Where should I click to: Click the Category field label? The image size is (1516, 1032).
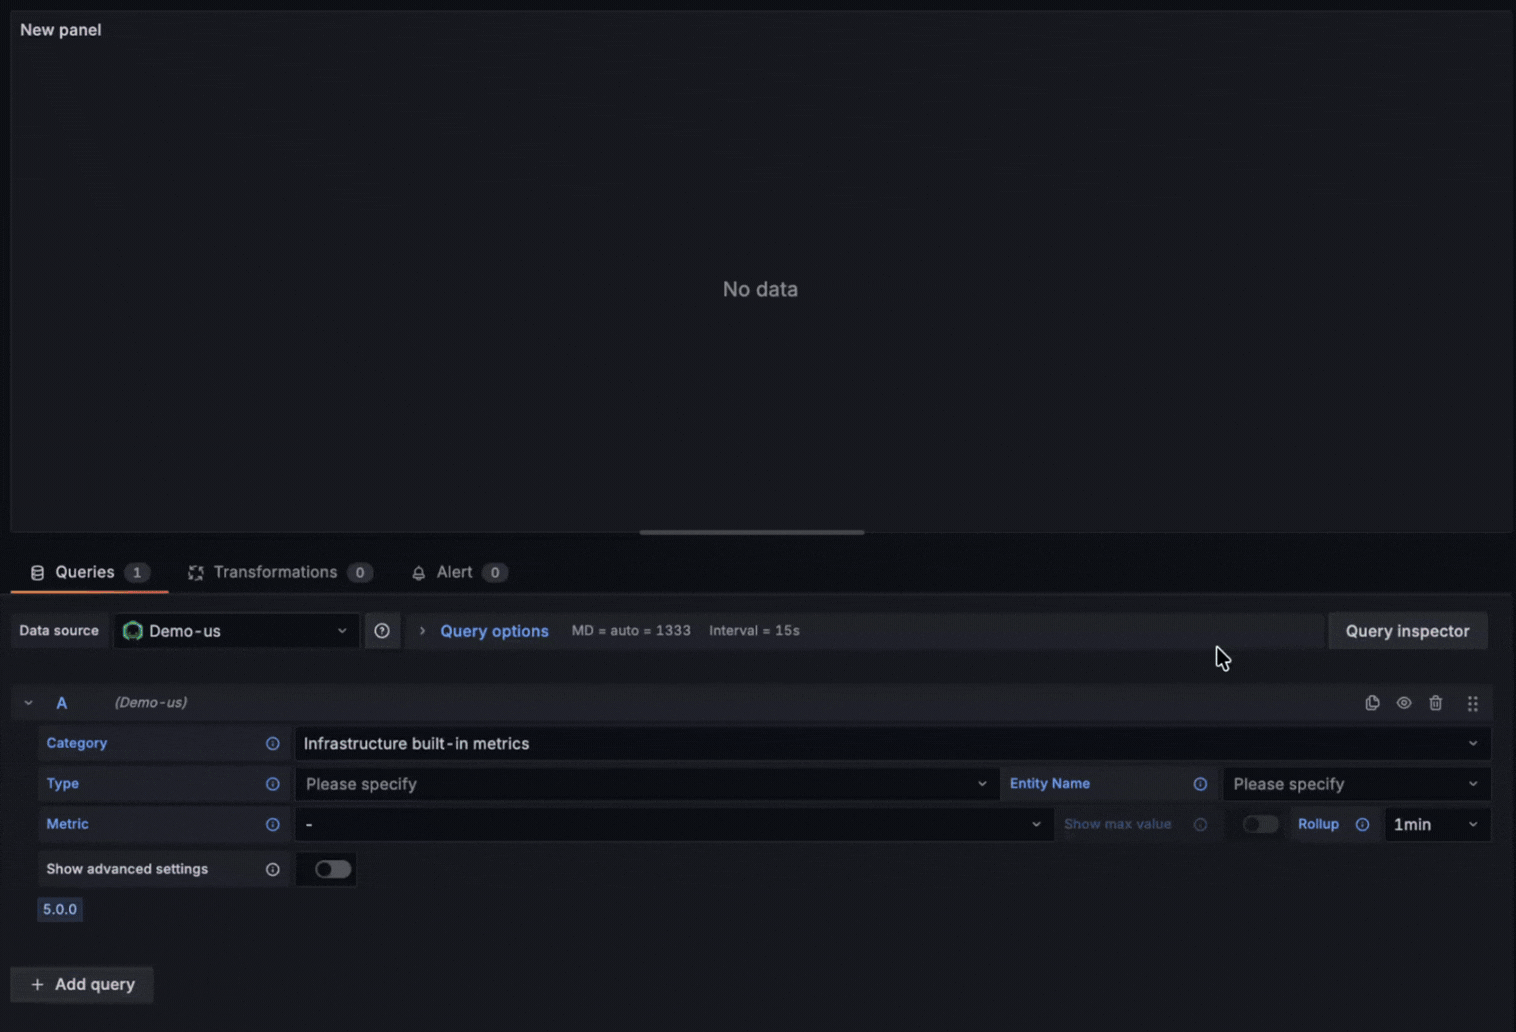77,743
